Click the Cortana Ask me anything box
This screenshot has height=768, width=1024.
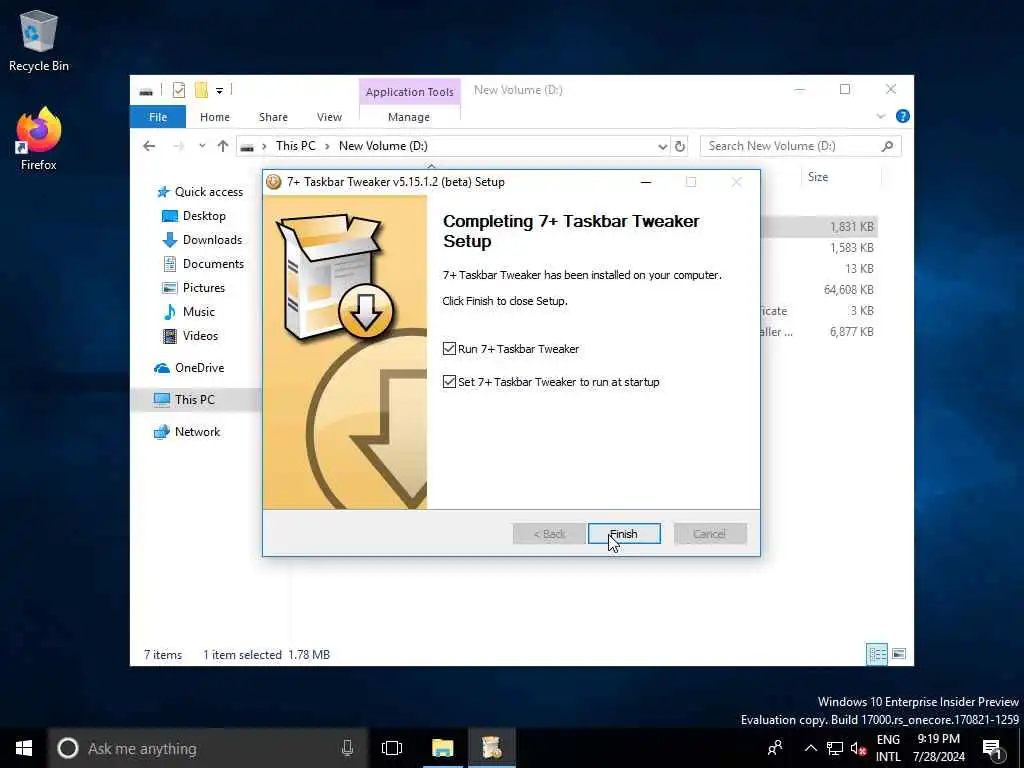pos(208,748)
